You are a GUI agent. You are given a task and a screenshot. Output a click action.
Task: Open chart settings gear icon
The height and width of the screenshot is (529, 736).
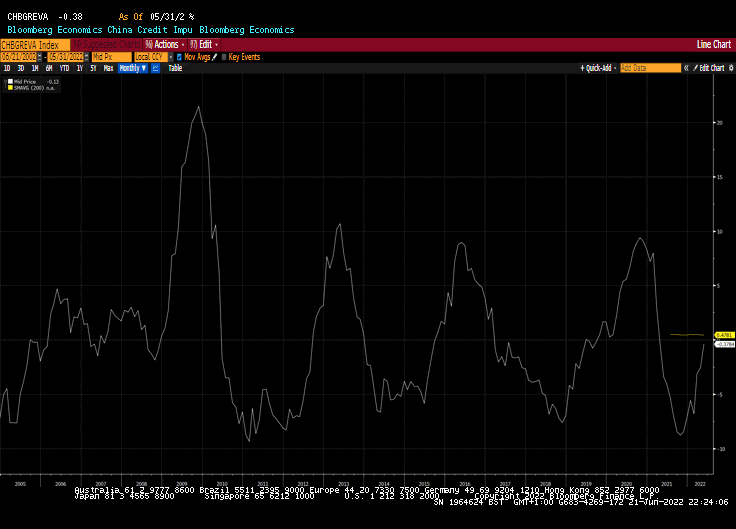(x=730, y=68)
